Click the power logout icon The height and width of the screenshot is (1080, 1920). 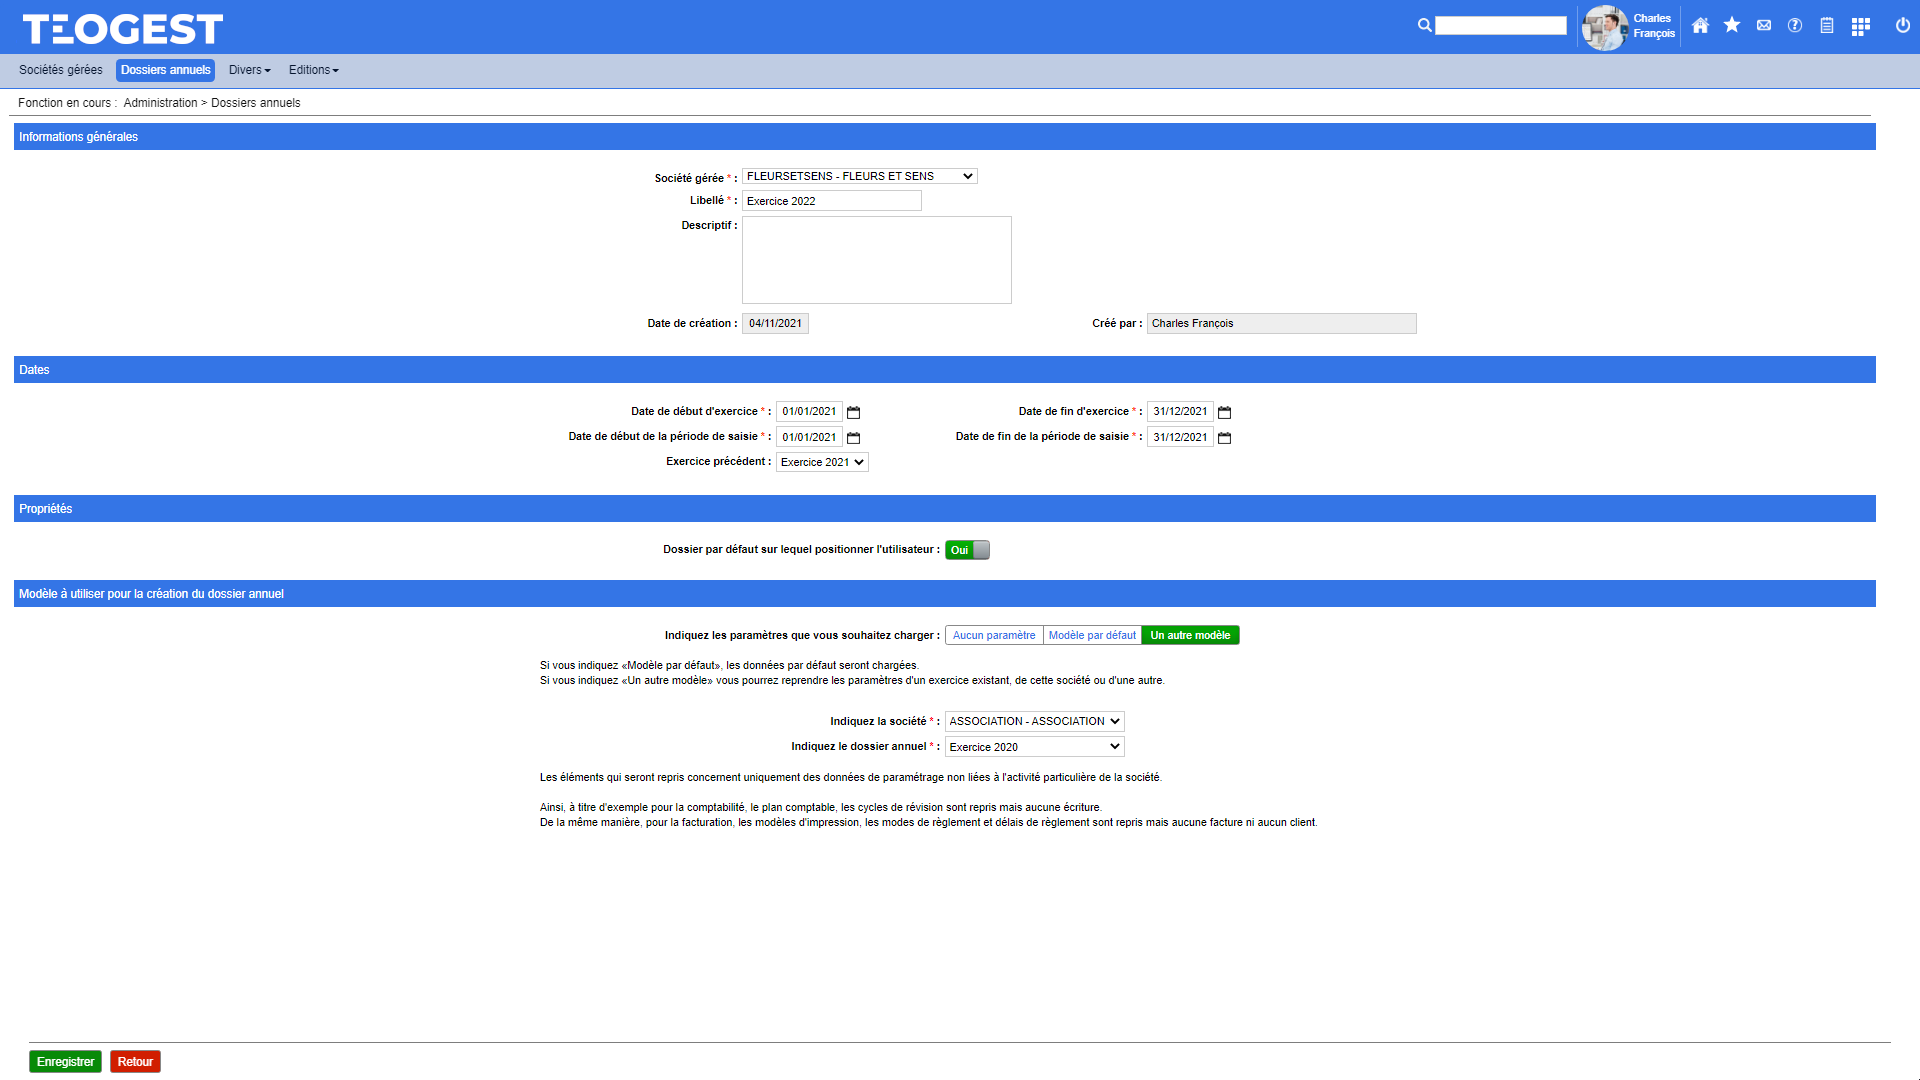coord(1903,26)
